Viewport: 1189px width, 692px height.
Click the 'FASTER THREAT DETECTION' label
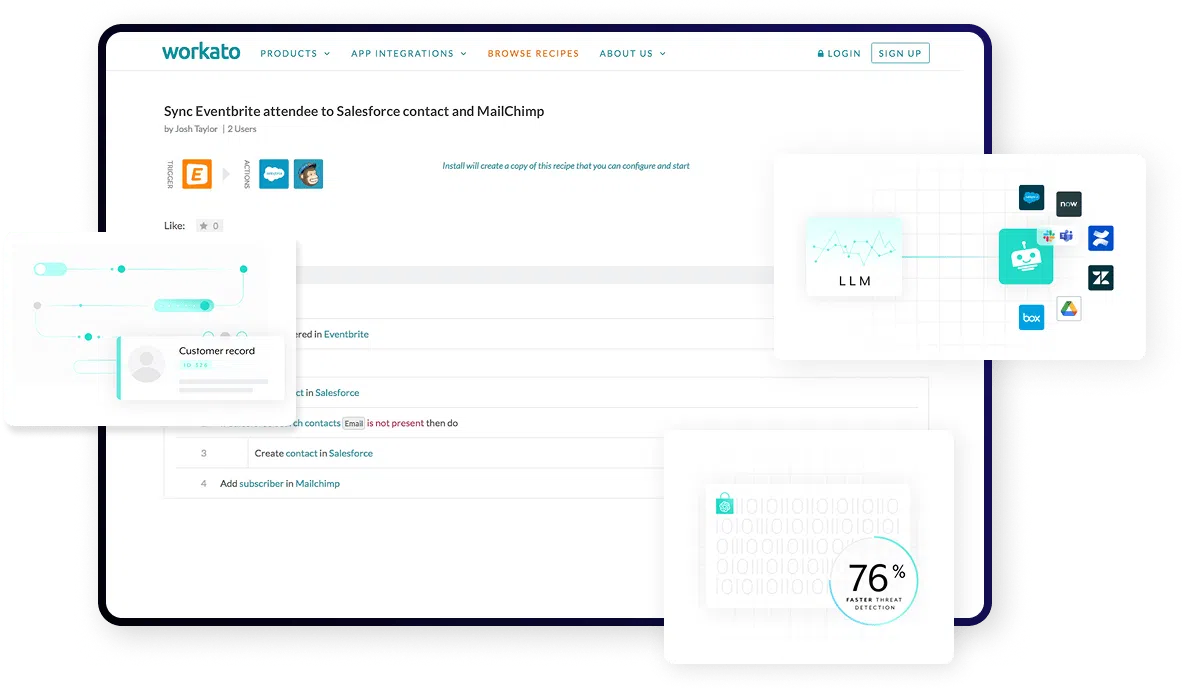click(874, 603)
